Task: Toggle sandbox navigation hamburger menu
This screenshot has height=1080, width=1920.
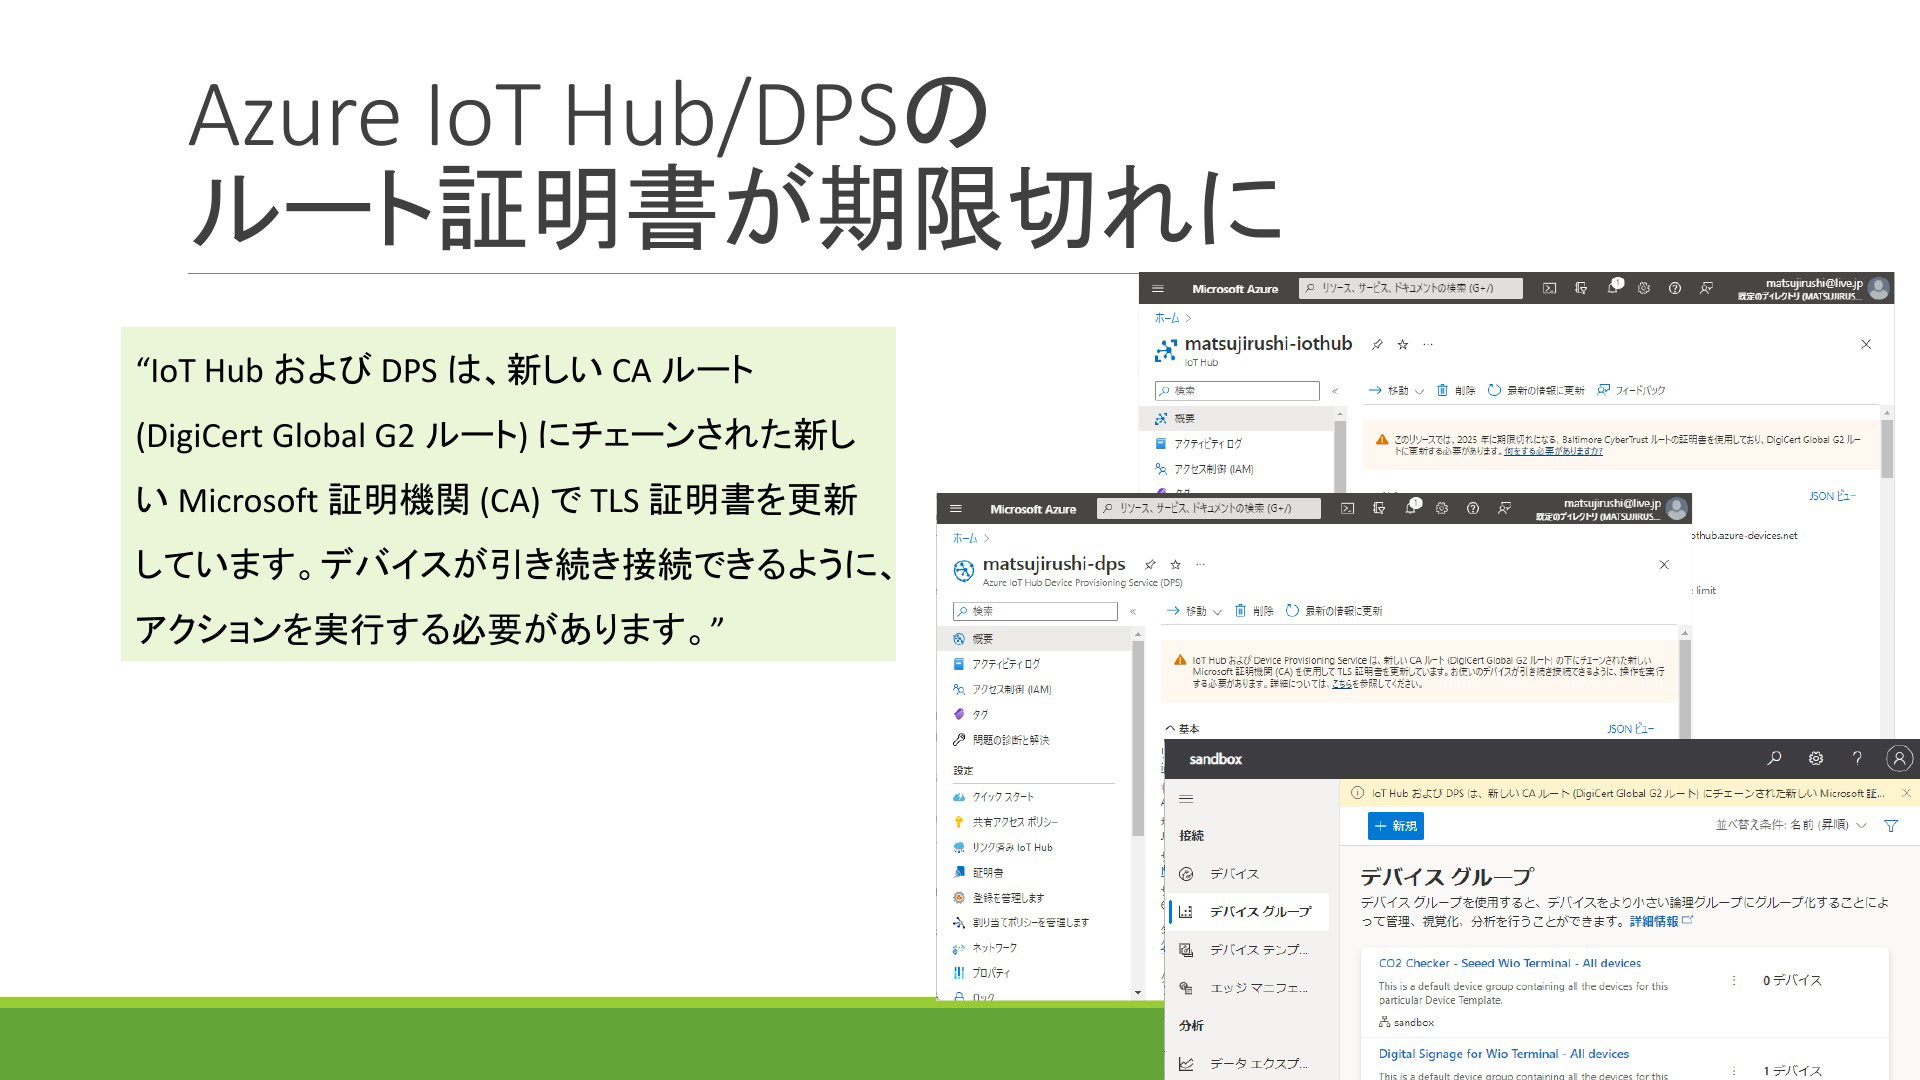Action: click(1186, 798)
